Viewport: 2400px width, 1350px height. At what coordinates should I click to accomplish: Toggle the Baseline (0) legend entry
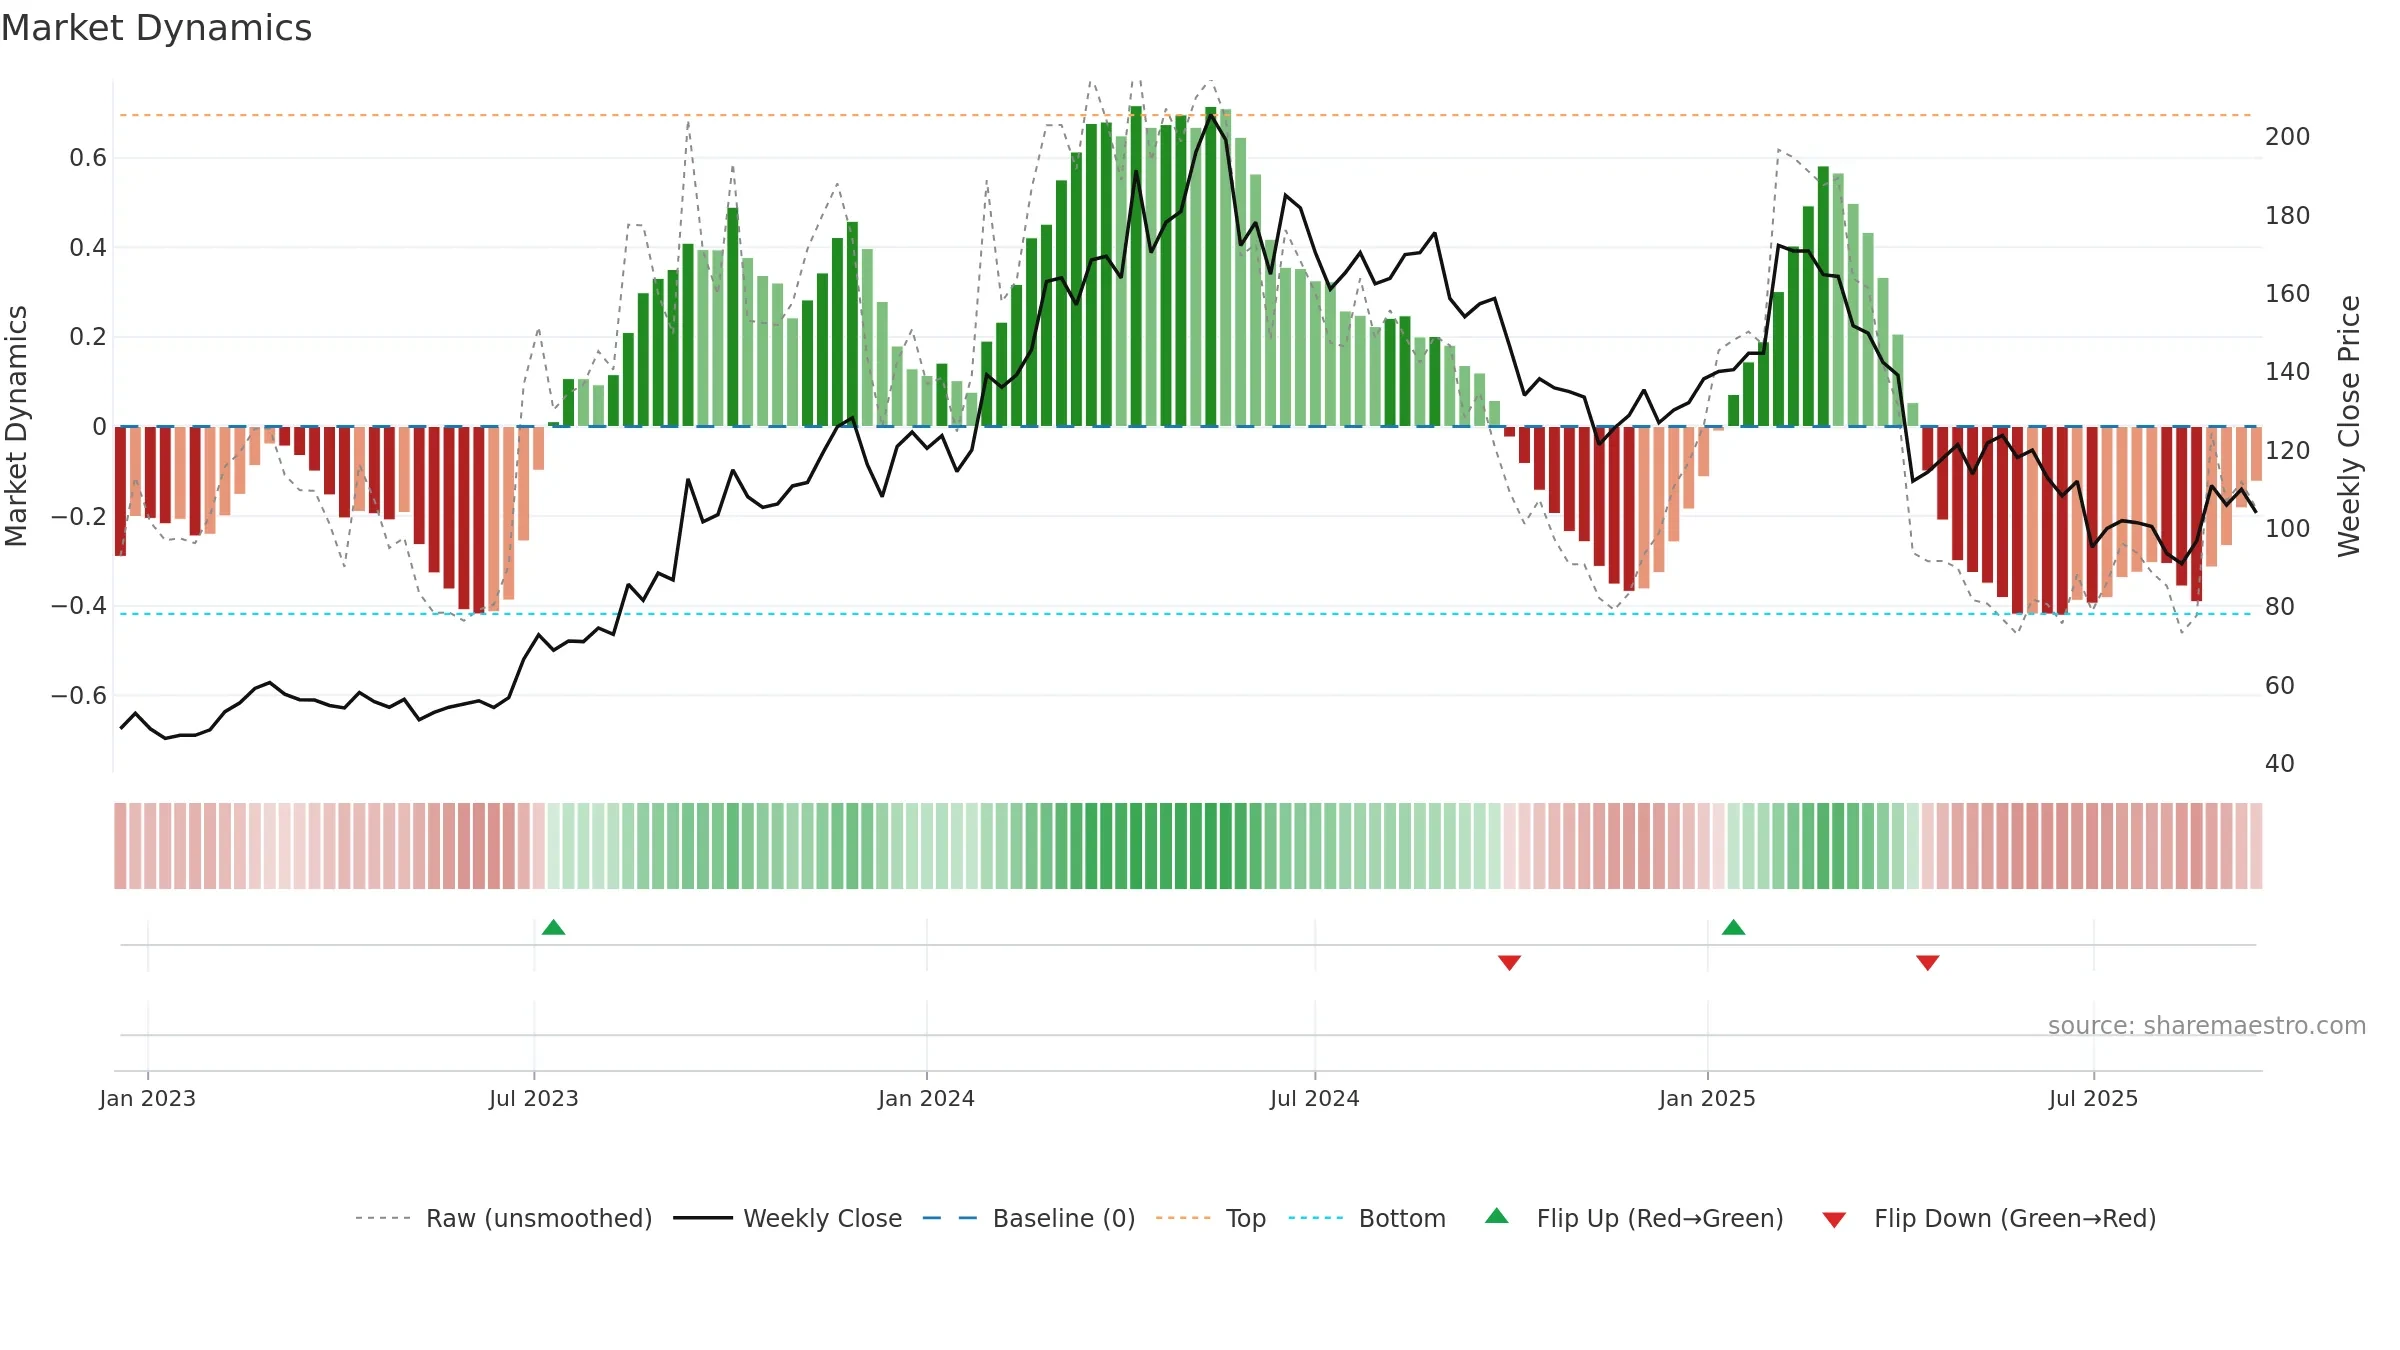coord(1029,1218)
